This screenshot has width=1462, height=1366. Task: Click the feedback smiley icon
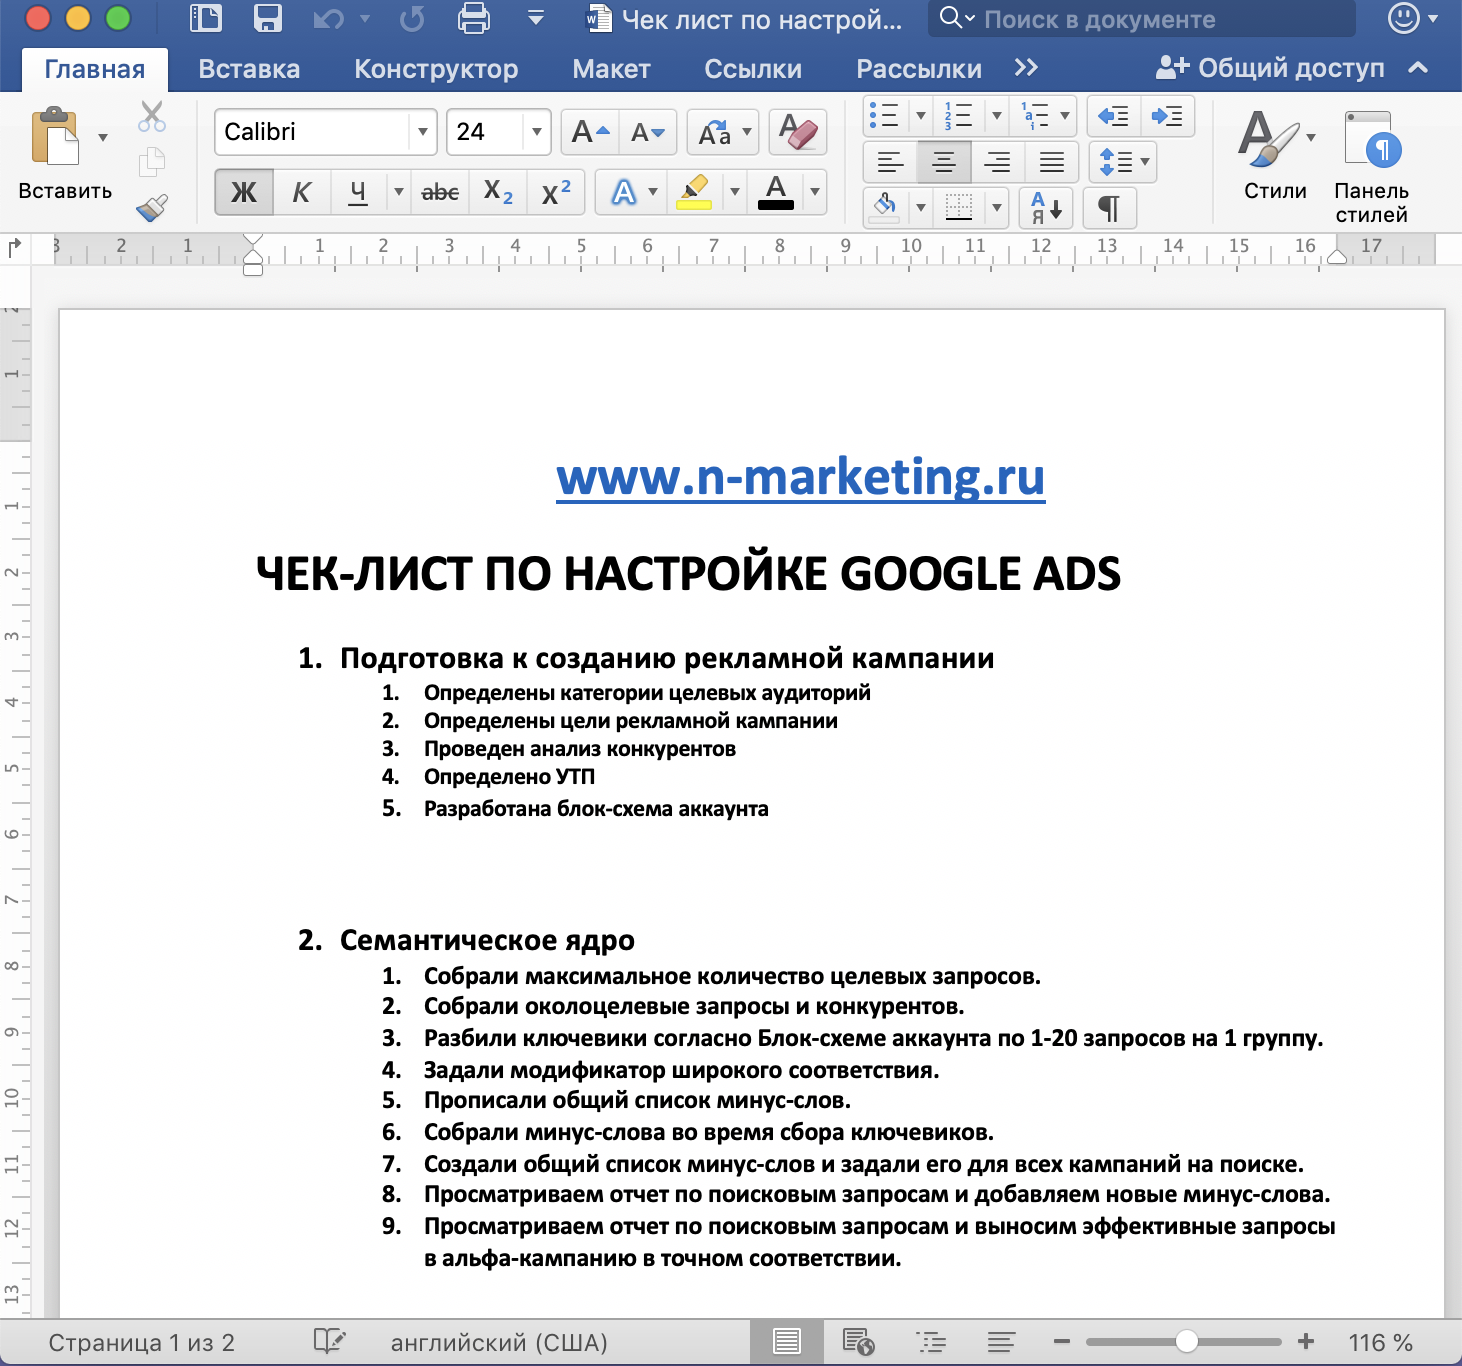1404,18
